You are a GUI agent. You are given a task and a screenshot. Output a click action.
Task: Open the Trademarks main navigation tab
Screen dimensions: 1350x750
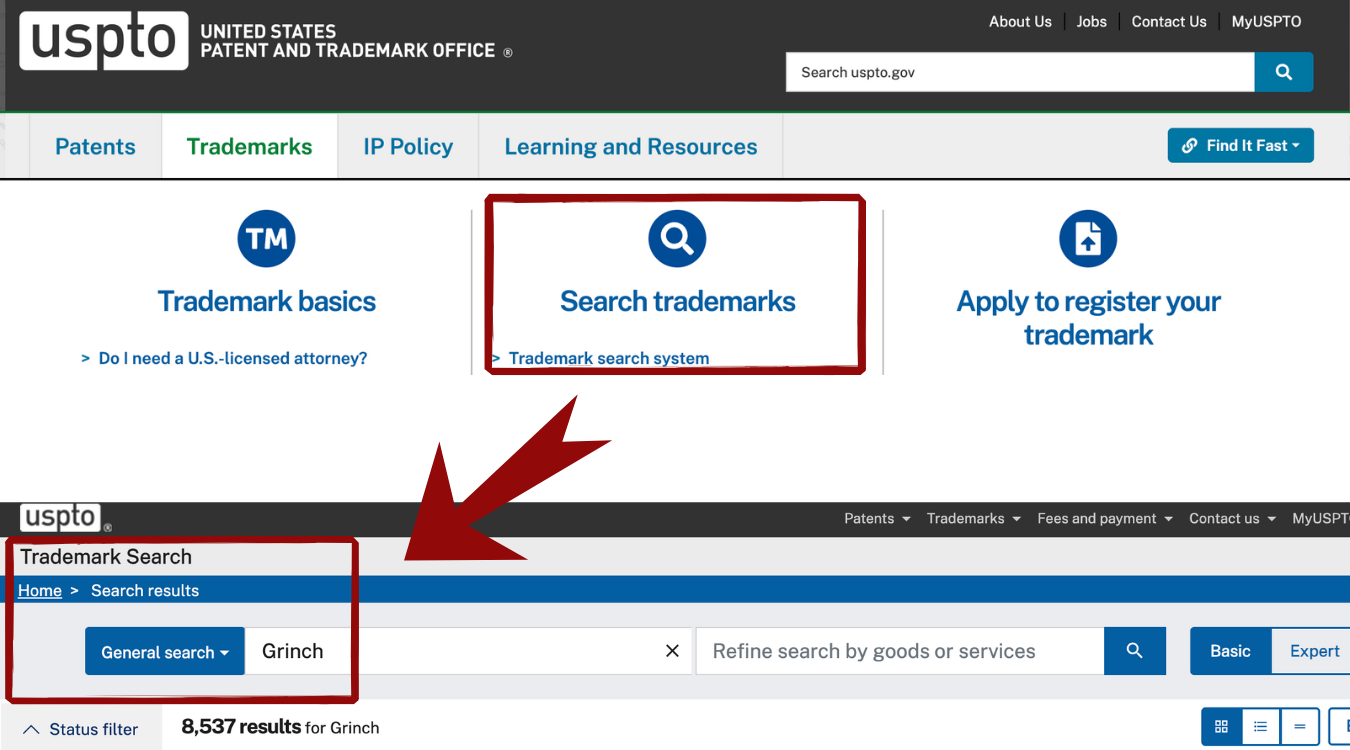point(249,147)
